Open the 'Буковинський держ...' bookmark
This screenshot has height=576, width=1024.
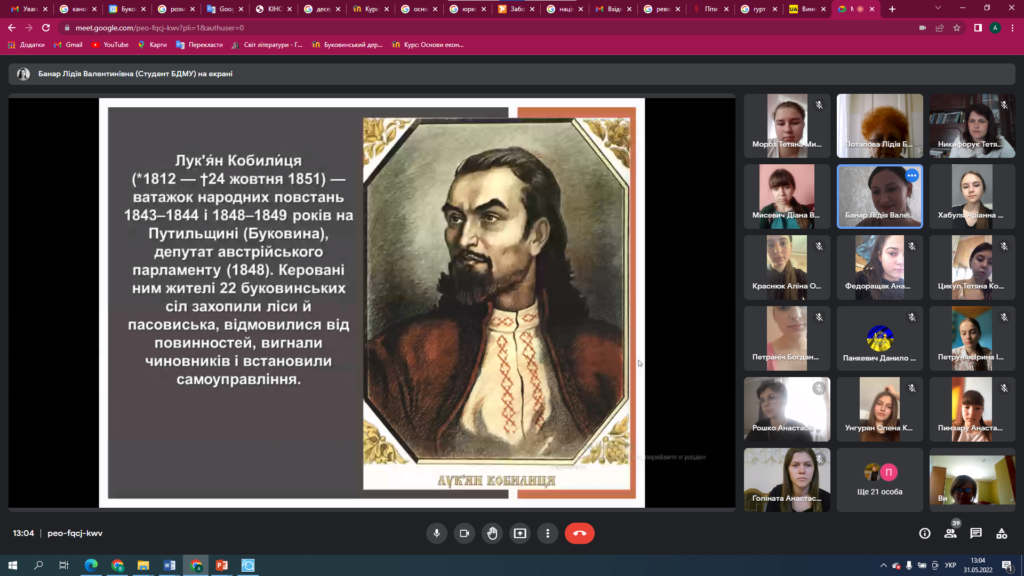347,45
